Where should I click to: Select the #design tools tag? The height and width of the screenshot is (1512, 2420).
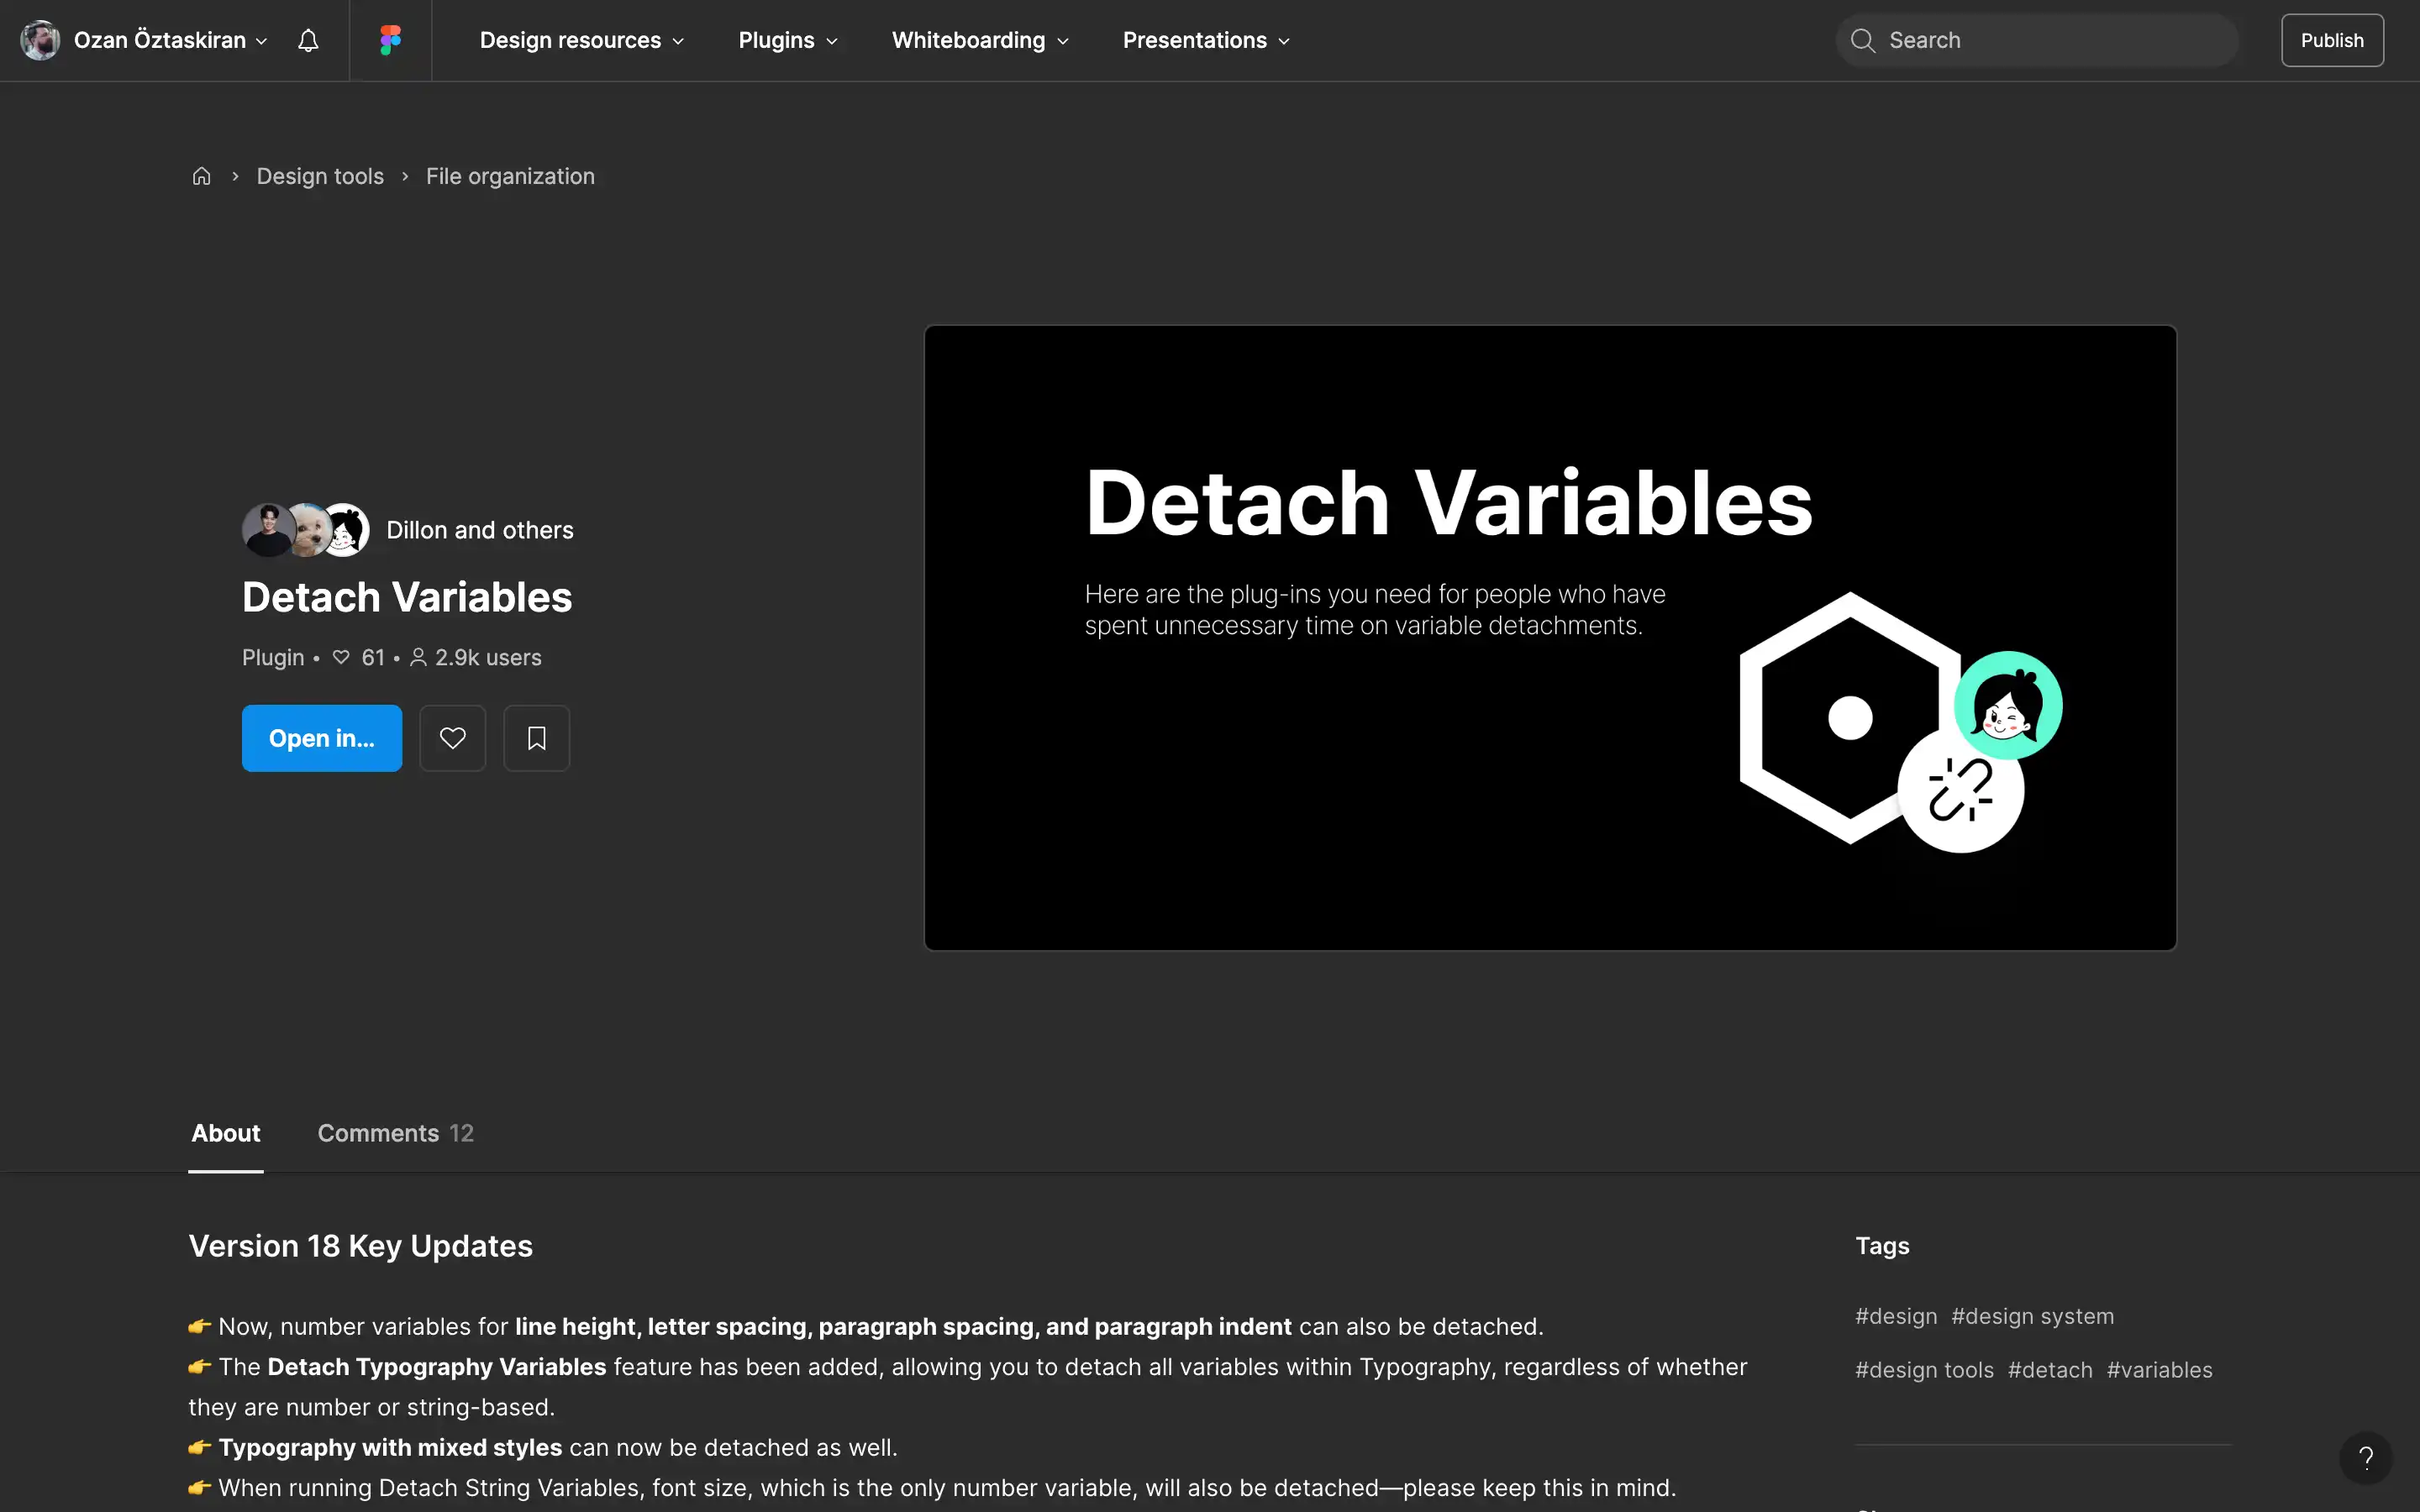pyautogui.click(x=1924, y=1370)
